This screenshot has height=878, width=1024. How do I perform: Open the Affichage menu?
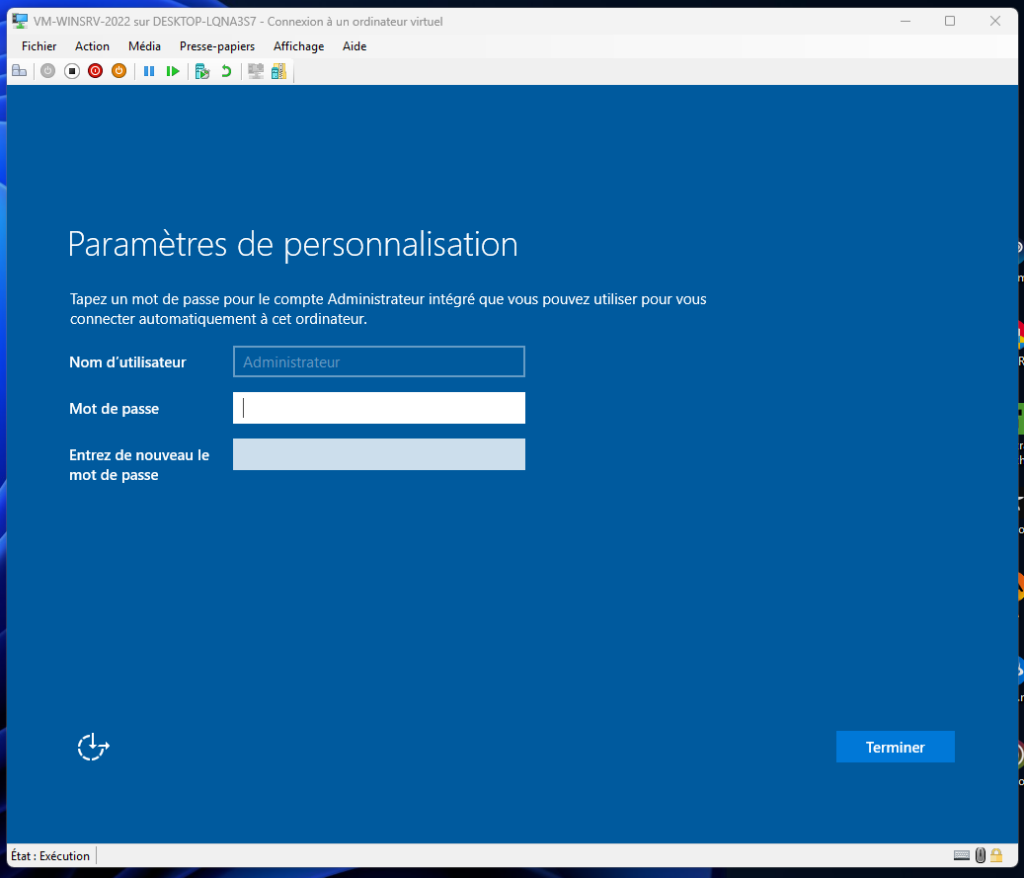click(x=298, y=46)
